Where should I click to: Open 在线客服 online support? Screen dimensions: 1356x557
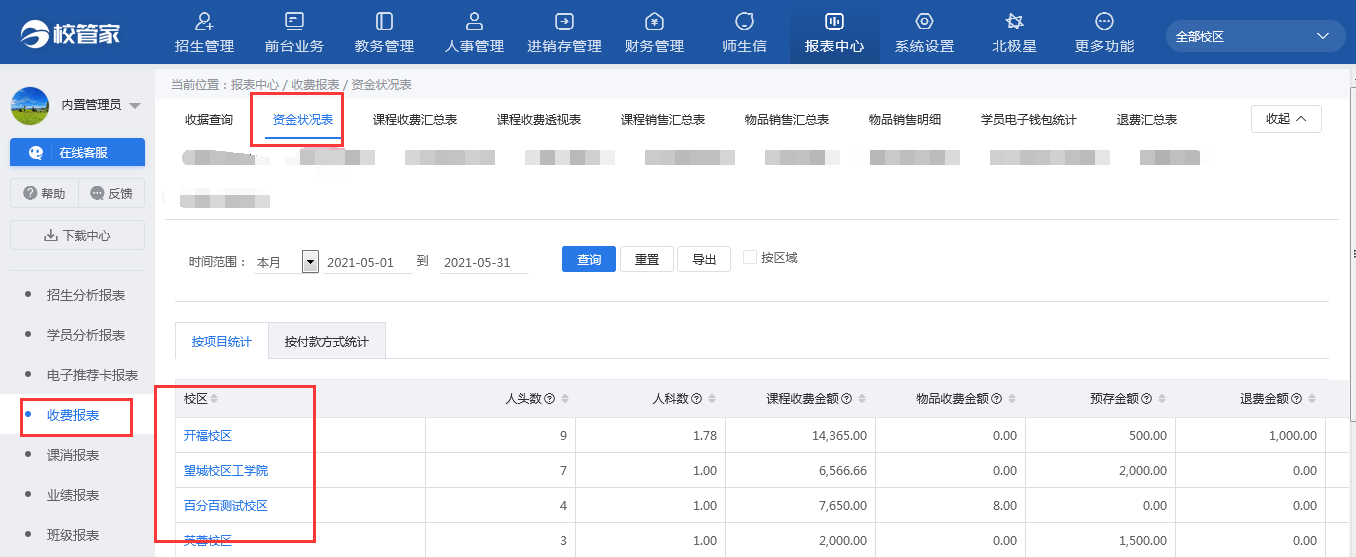77,152
